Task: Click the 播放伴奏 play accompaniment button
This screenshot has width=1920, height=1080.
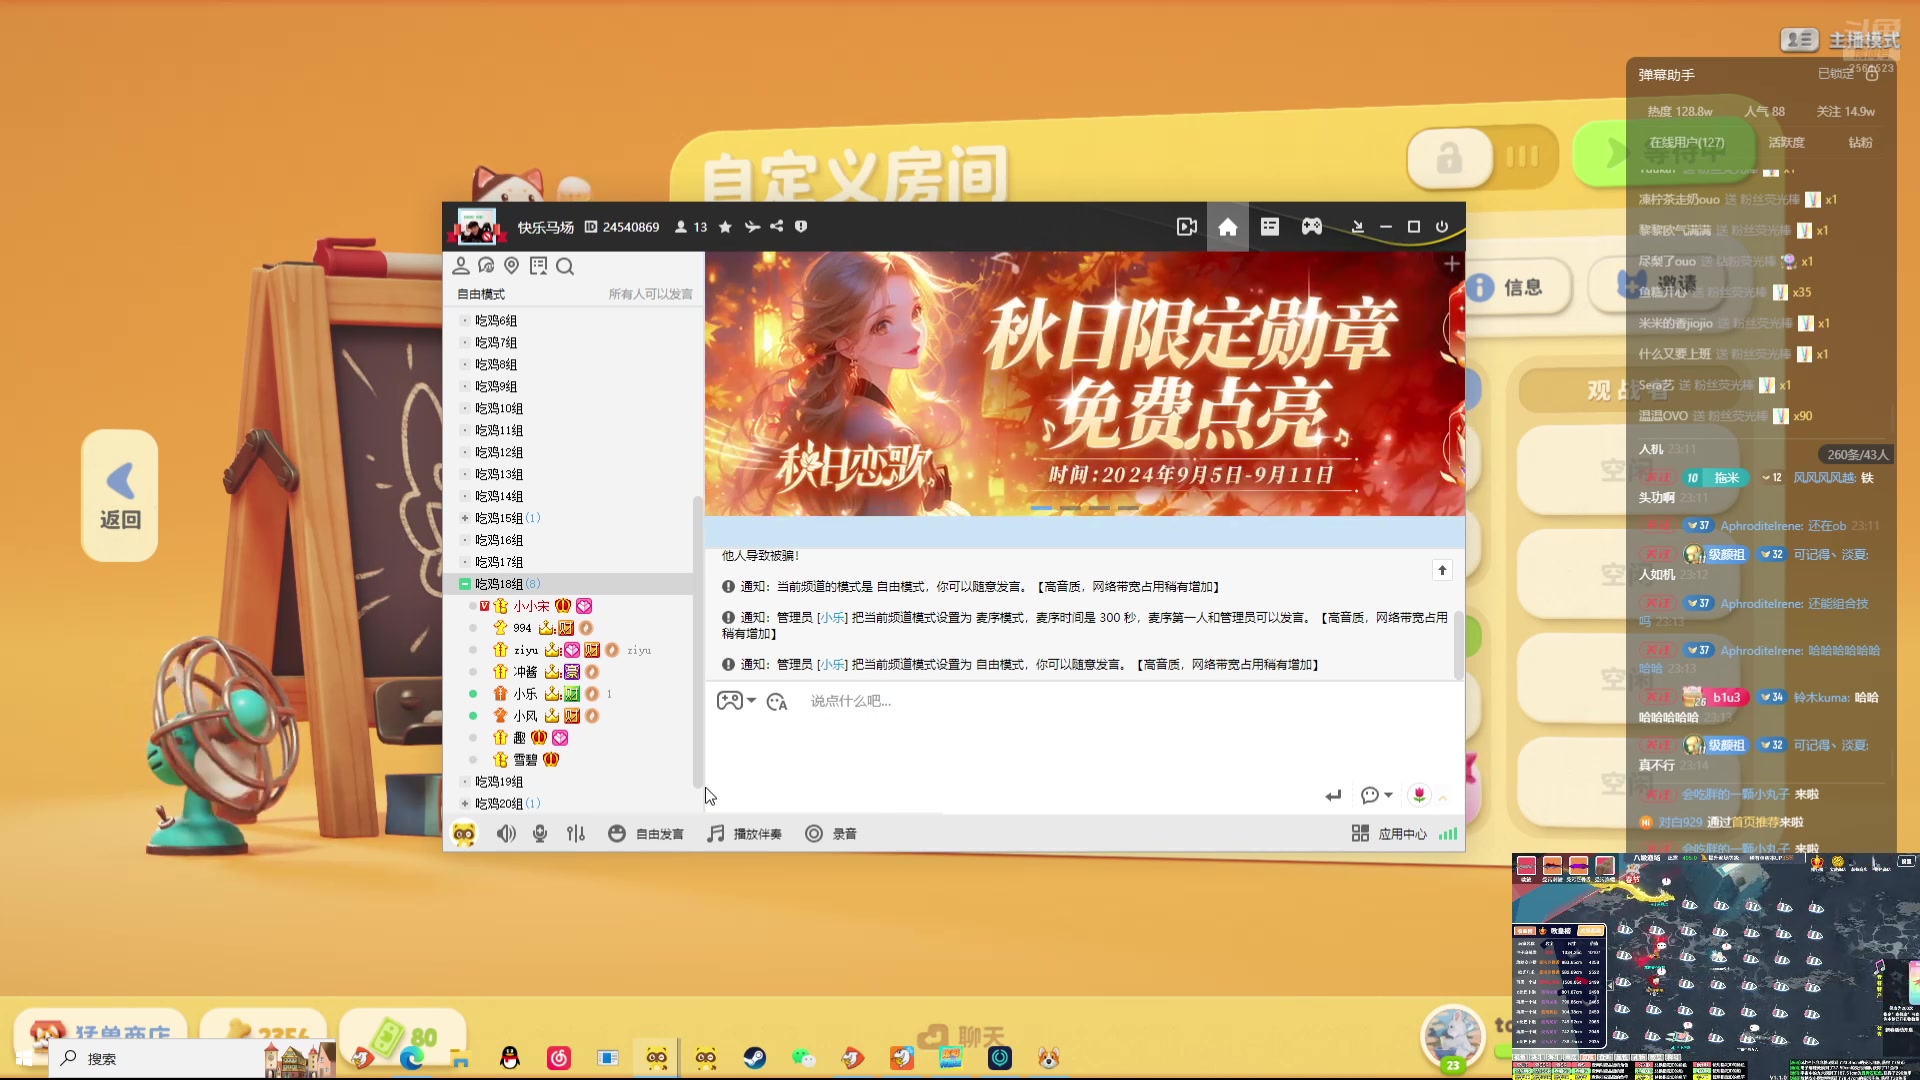Action: tap(744, 833)
